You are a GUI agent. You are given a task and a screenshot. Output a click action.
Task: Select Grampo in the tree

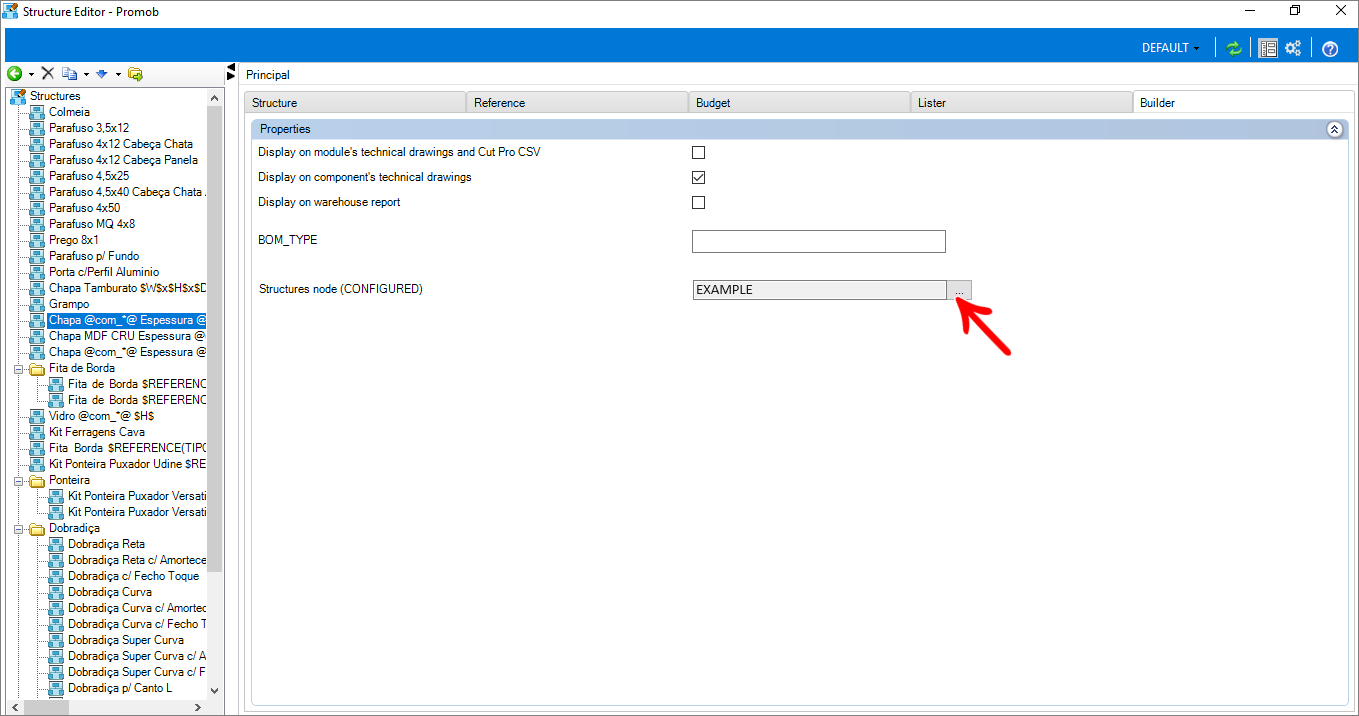pyautogui.click(x=69, y=304)
